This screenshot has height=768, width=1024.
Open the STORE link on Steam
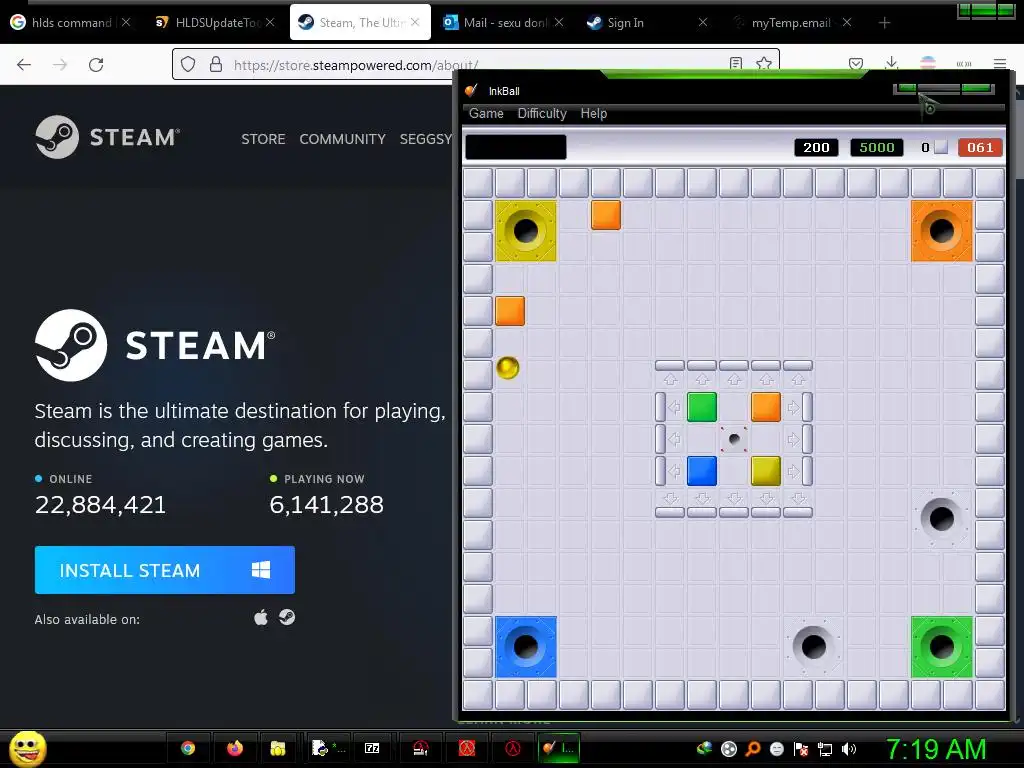[263, 139]
